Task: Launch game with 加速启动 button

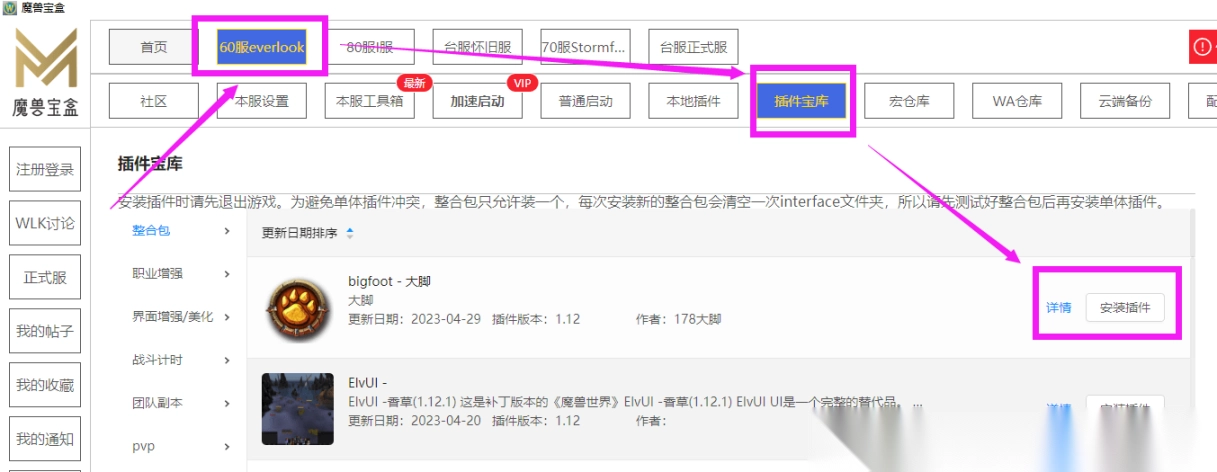Action: (477, 101)
